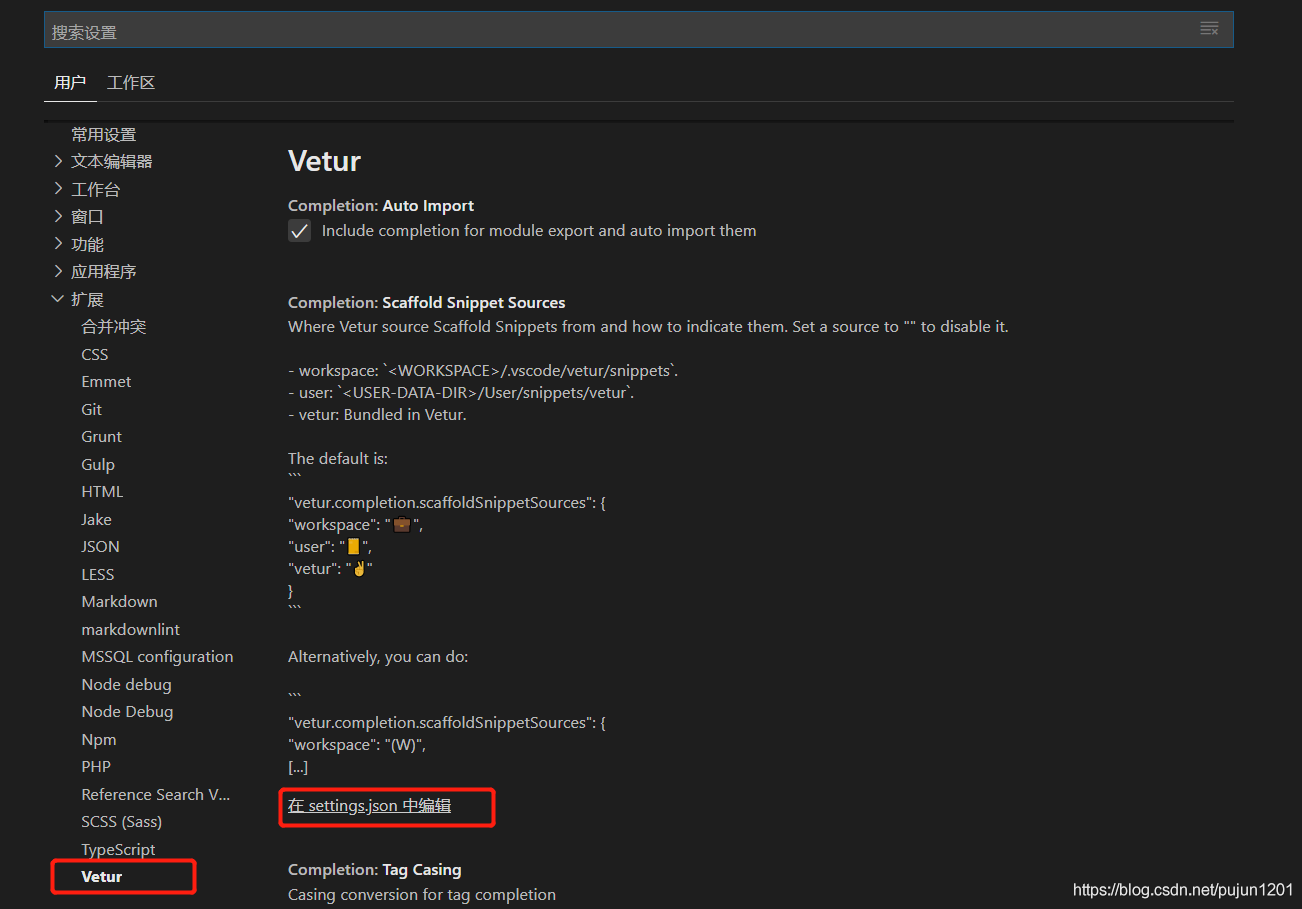Screen dimensions: 1302x909
Task: Clear the settings search filter icon
Action: (x=1209, y=28)
